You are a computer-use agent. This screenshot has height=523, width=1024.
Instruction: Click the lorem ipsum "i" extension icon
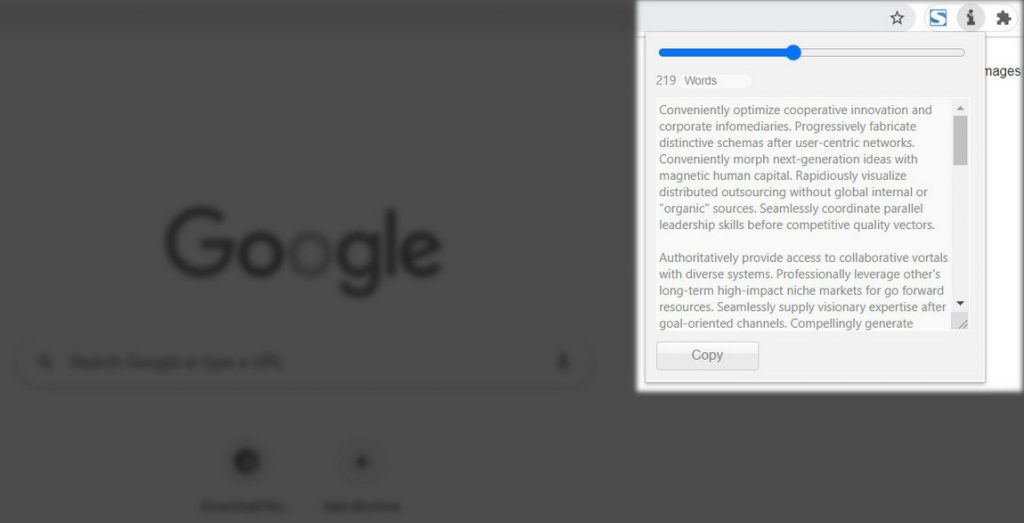coord(970,18)
